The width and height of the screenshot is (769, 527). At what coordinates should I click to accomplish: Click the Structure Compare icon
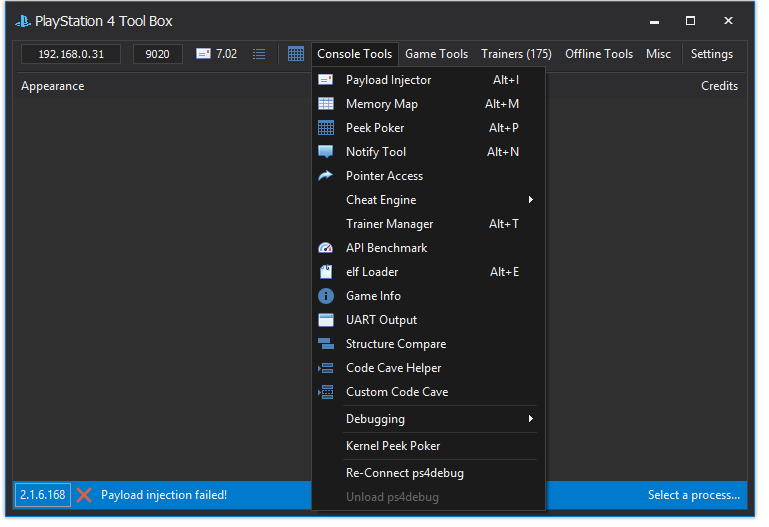[326, 344]
